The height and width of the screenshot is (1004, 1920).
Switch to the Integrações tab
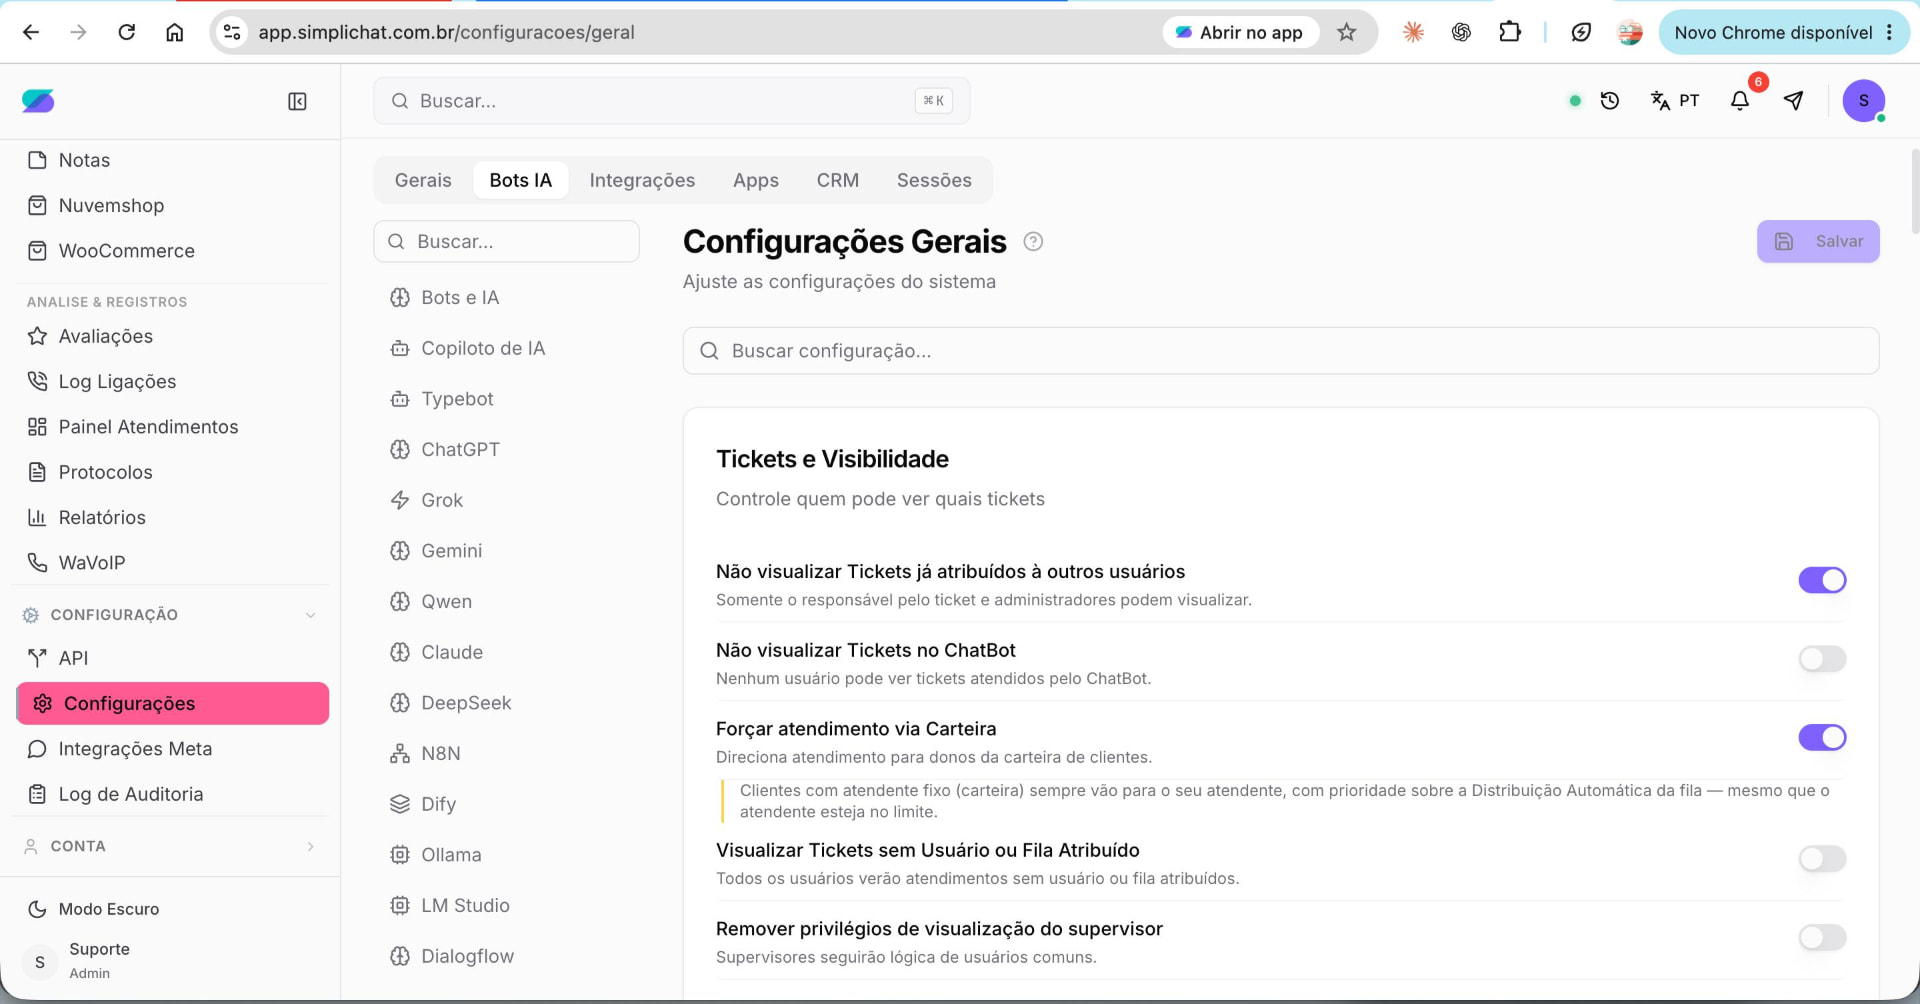642,180
